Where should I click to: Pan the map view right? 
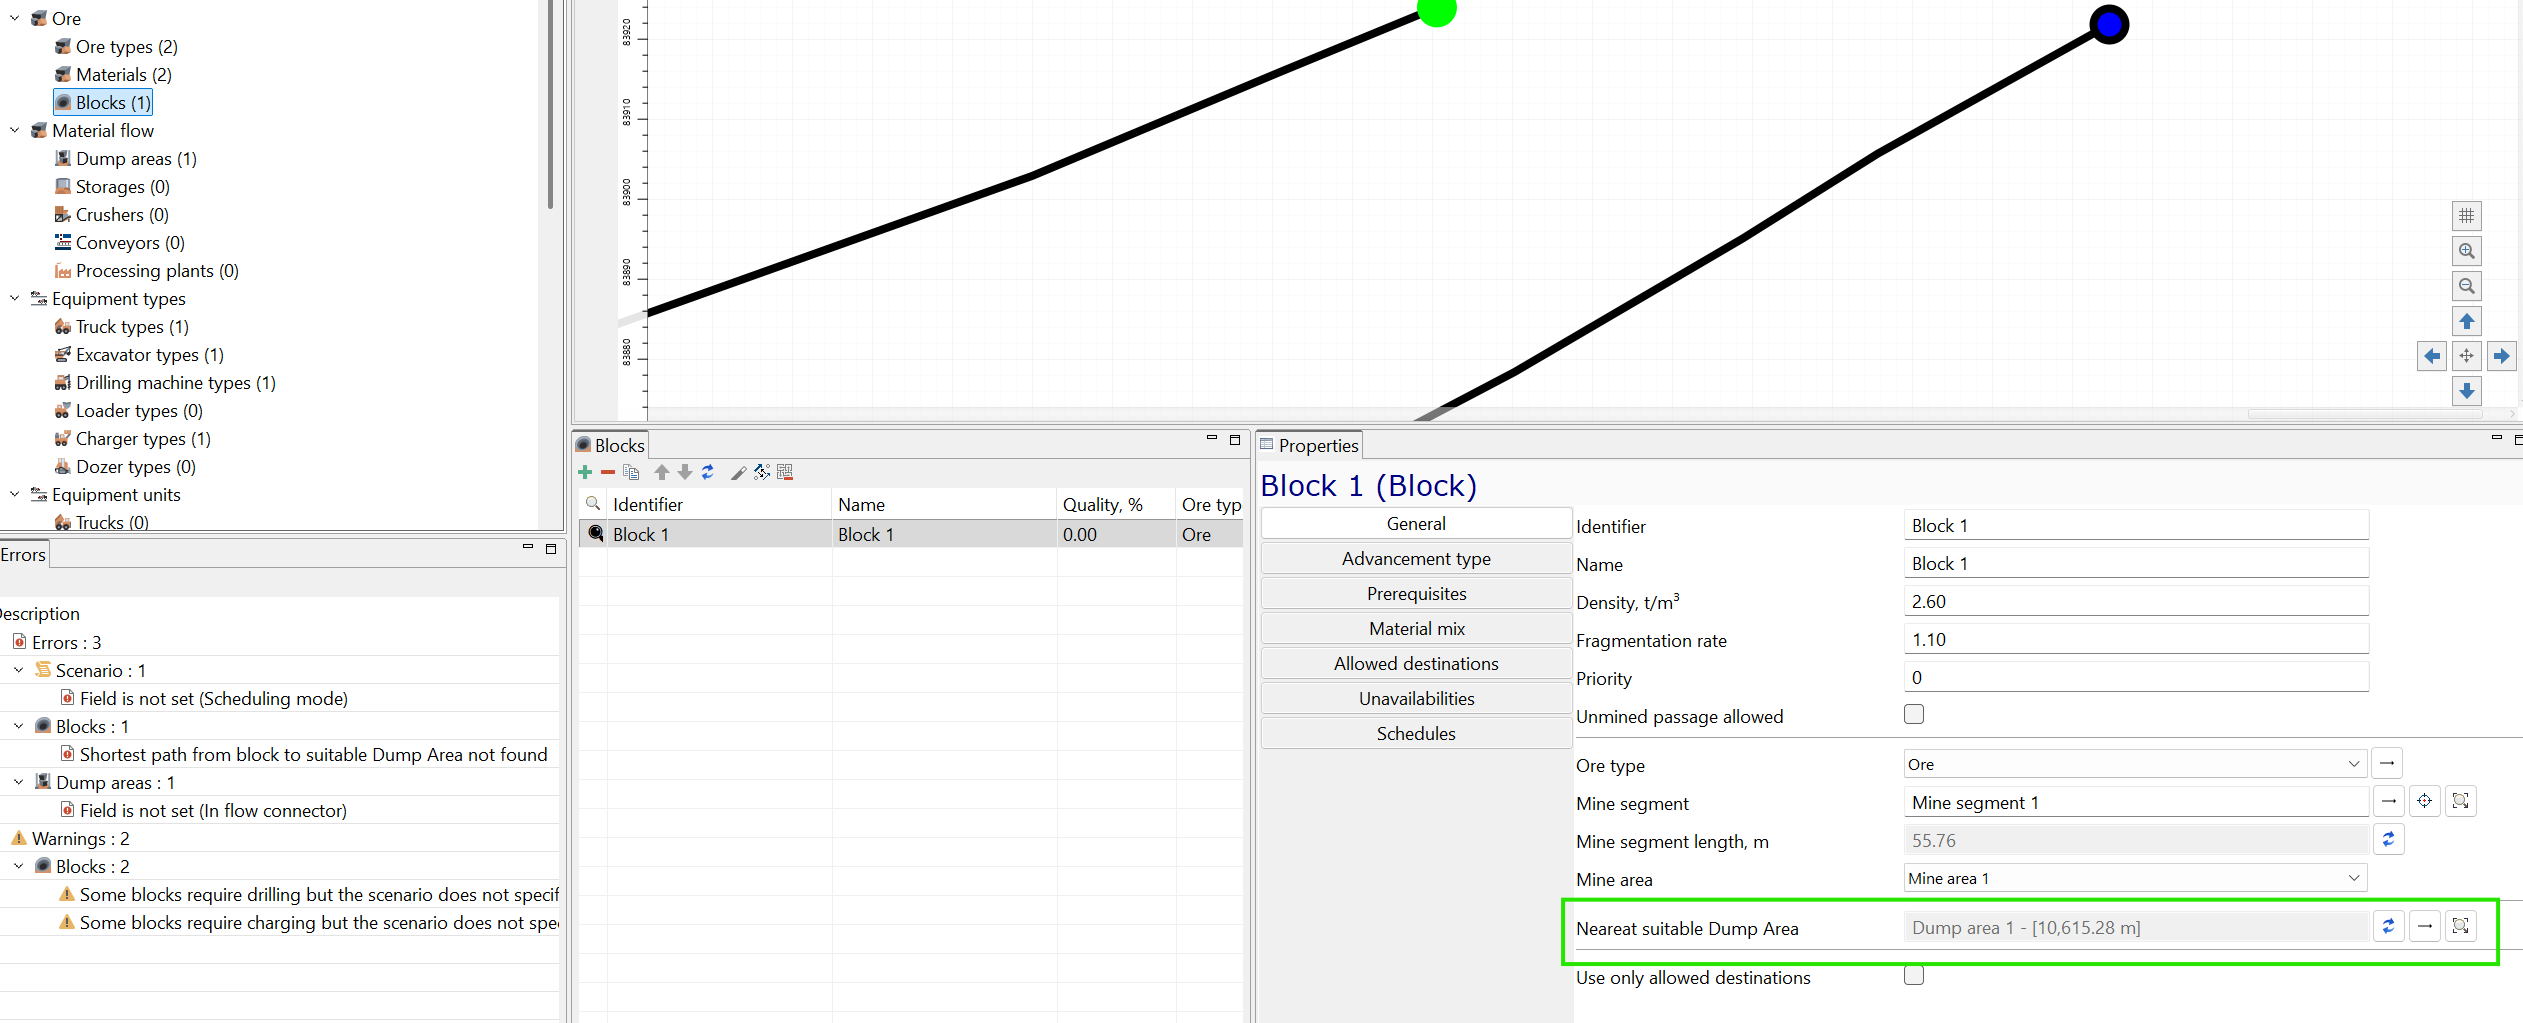pos(2502,356)
